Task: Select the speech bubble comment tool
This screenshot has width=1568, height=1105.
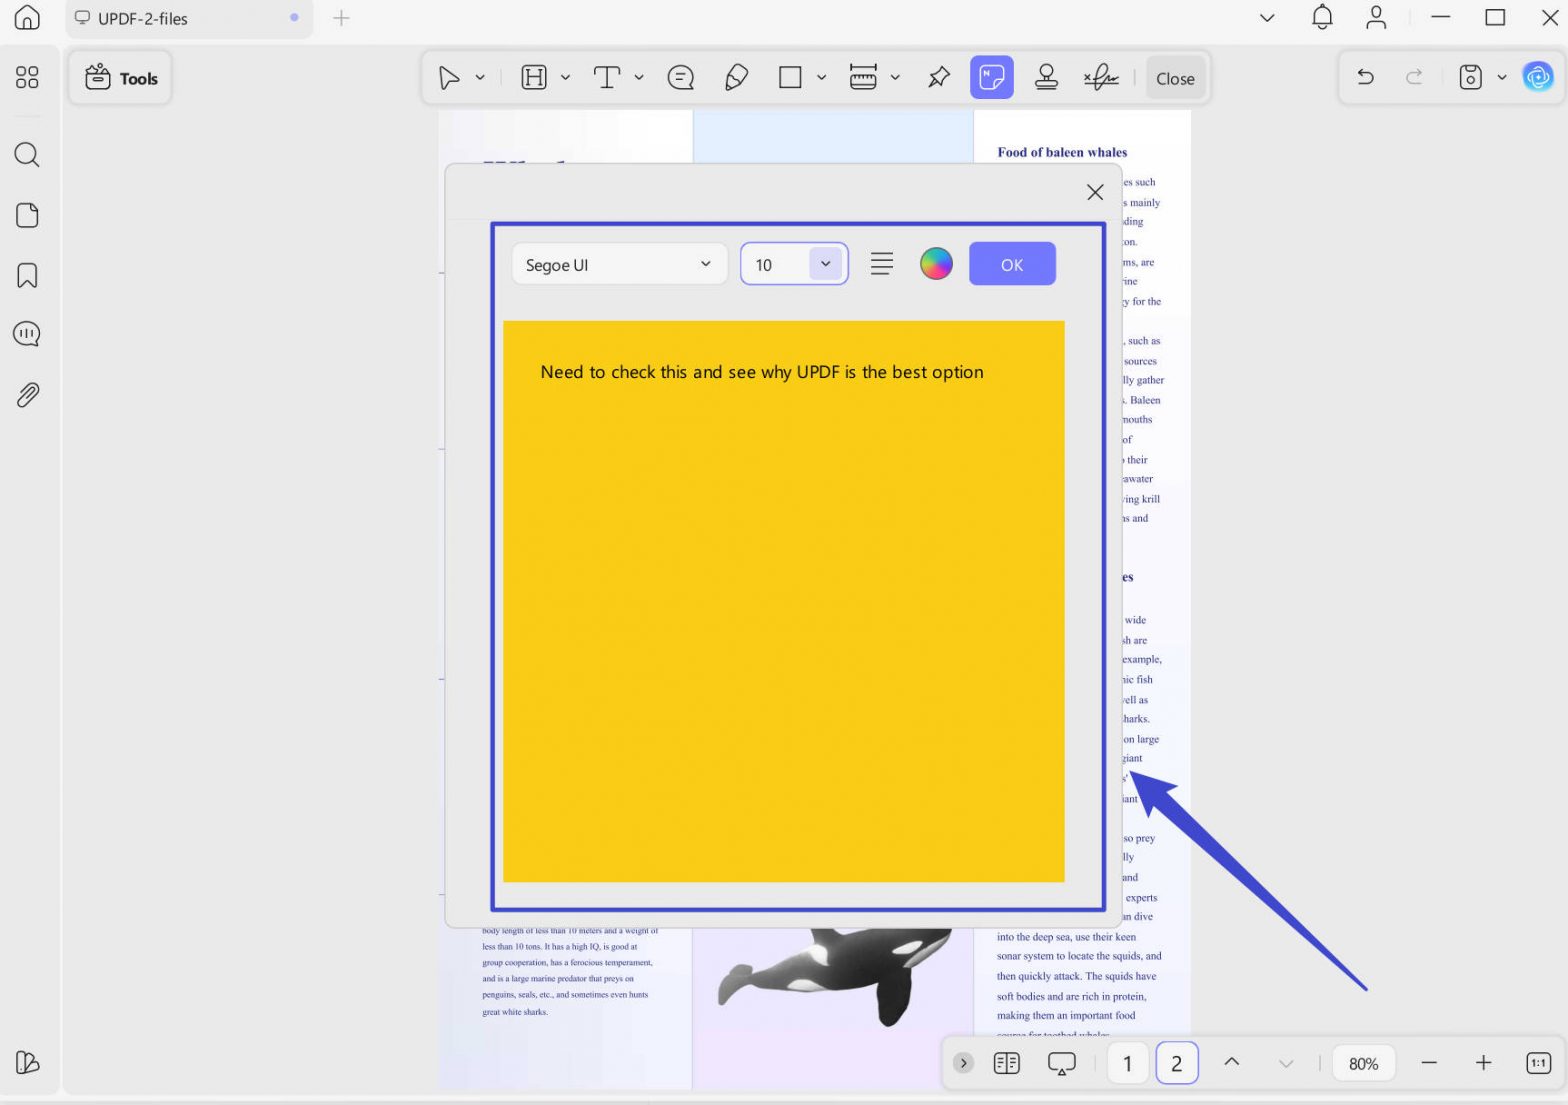Action: (x=680, y=78)
